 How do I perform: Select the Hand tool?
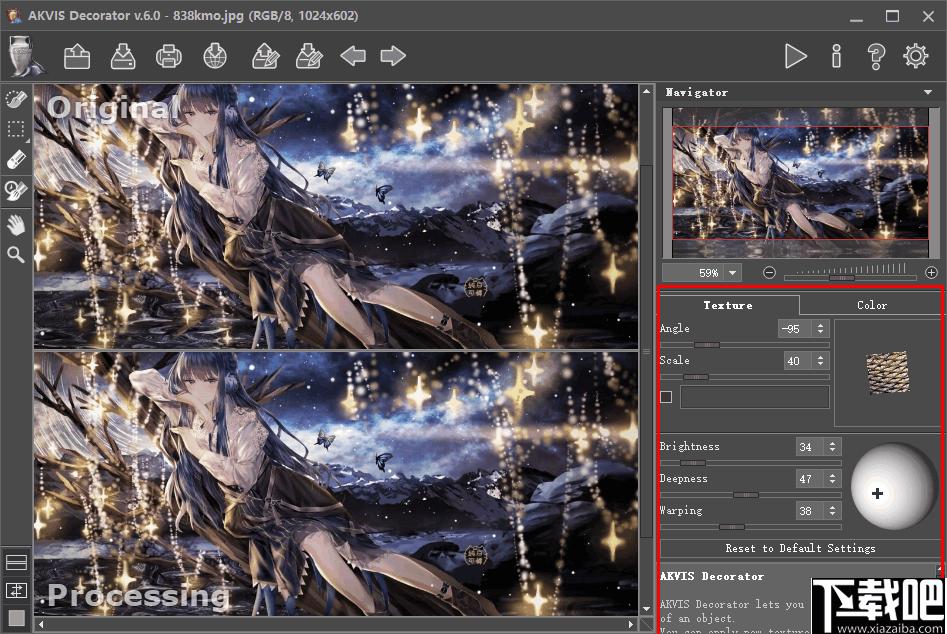(16, 225)
